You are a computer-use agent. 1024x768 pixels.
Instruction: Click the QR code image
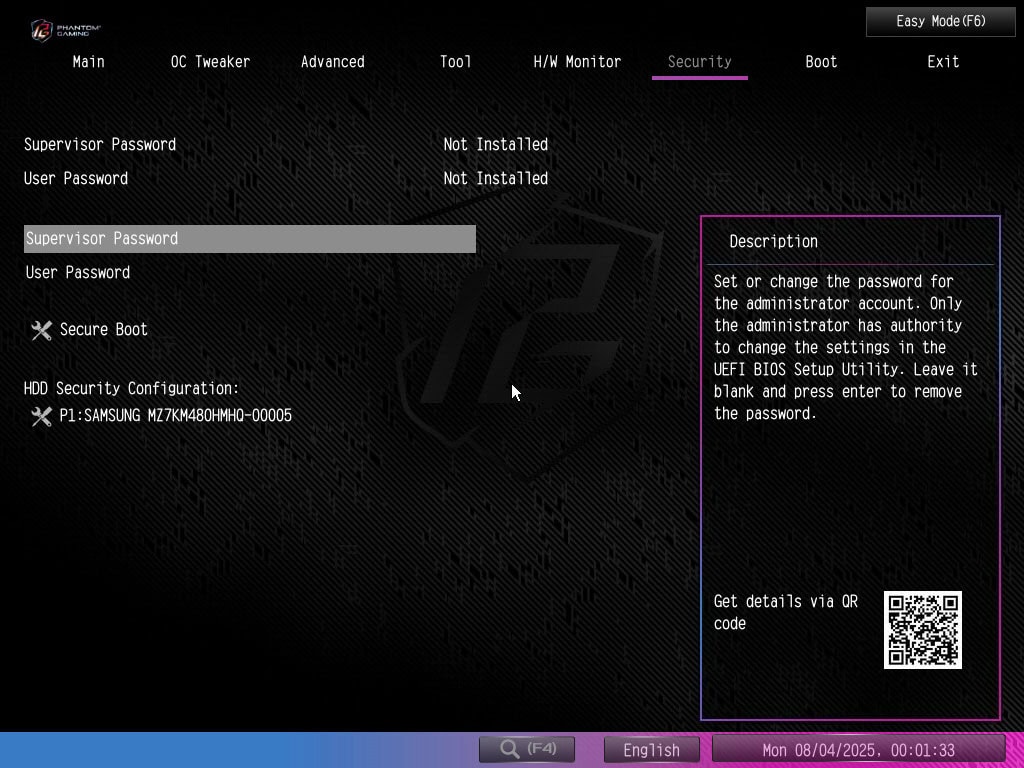tap(923, 630)
